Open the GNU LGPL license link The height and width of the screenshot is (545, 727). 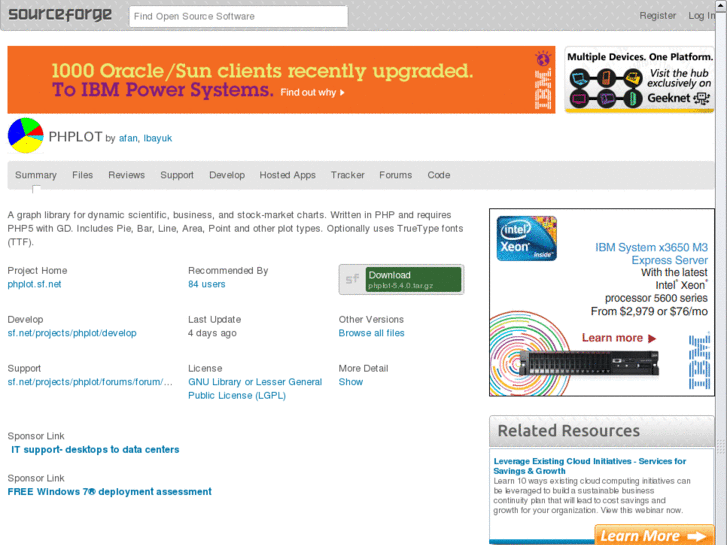coord(255,389)
